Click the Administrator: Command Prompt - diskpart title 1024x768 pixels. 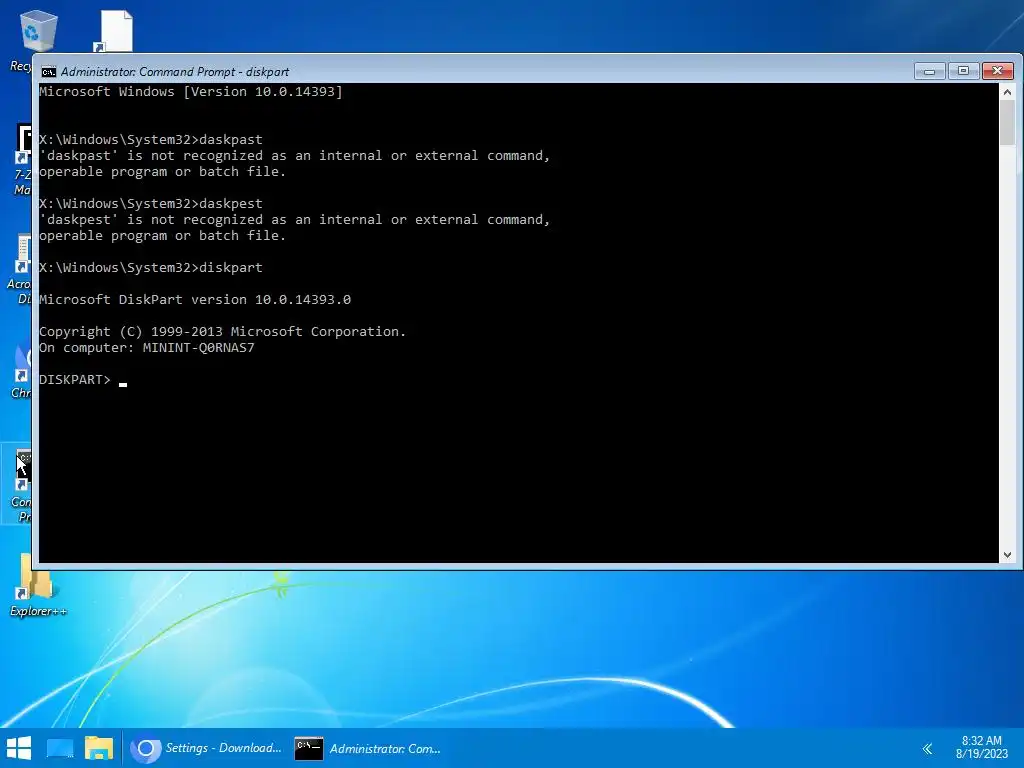click(x=175, y=72)
